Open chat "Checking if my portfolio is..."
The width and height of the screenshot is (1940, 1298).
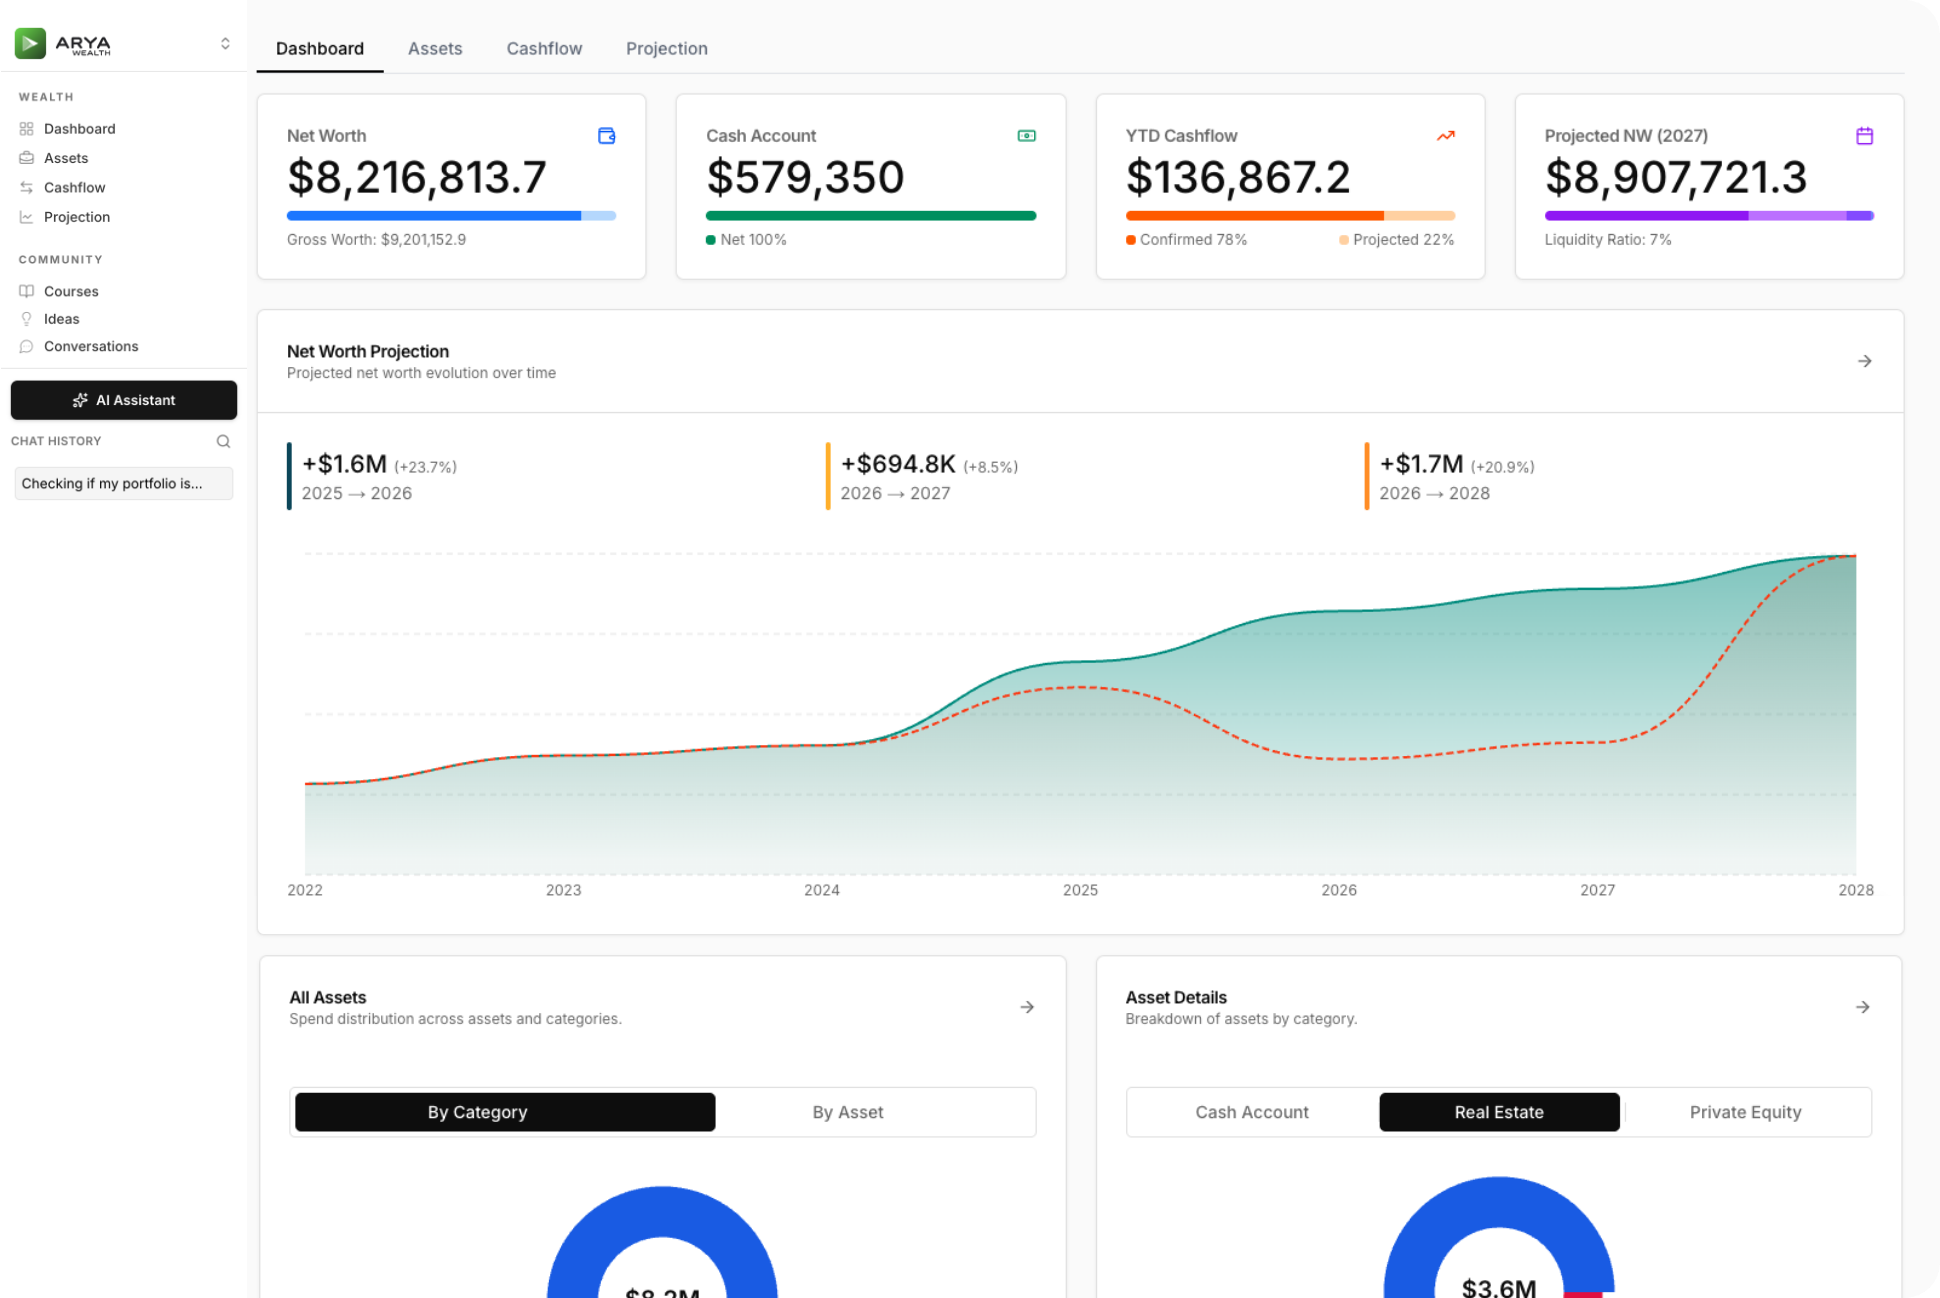(x=123, y=483)
